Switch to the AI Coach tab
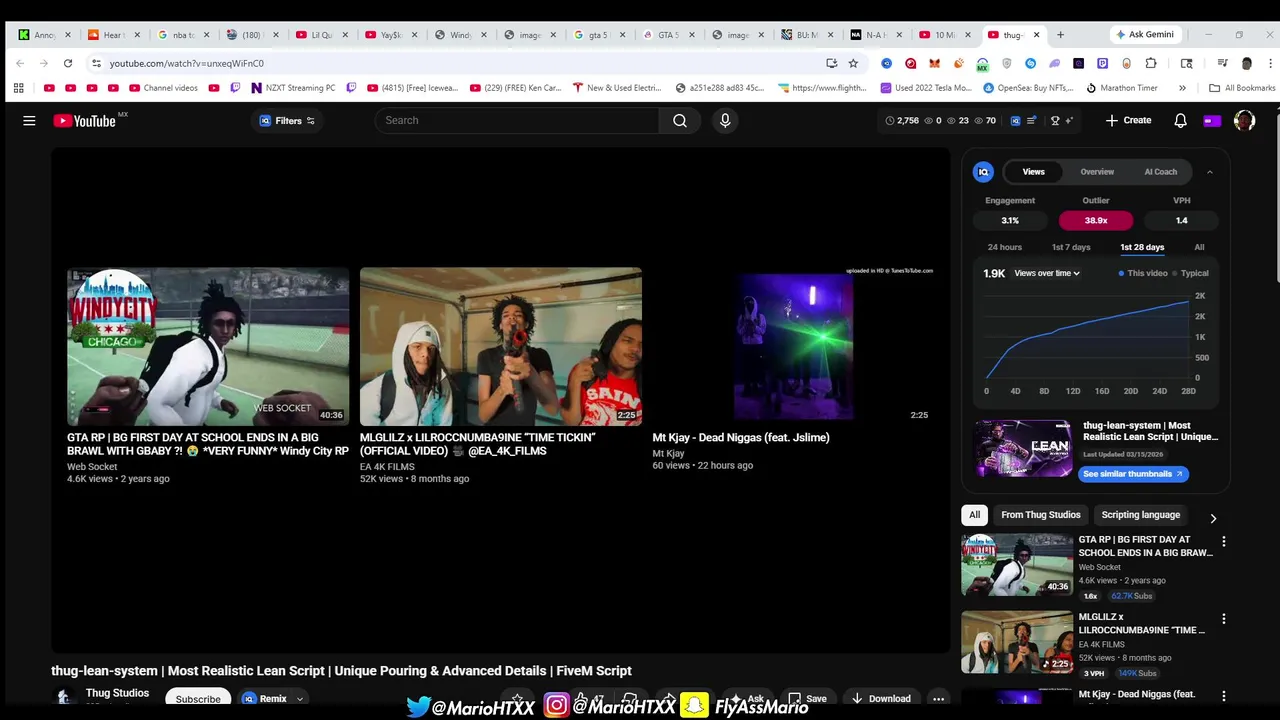 1160,172
